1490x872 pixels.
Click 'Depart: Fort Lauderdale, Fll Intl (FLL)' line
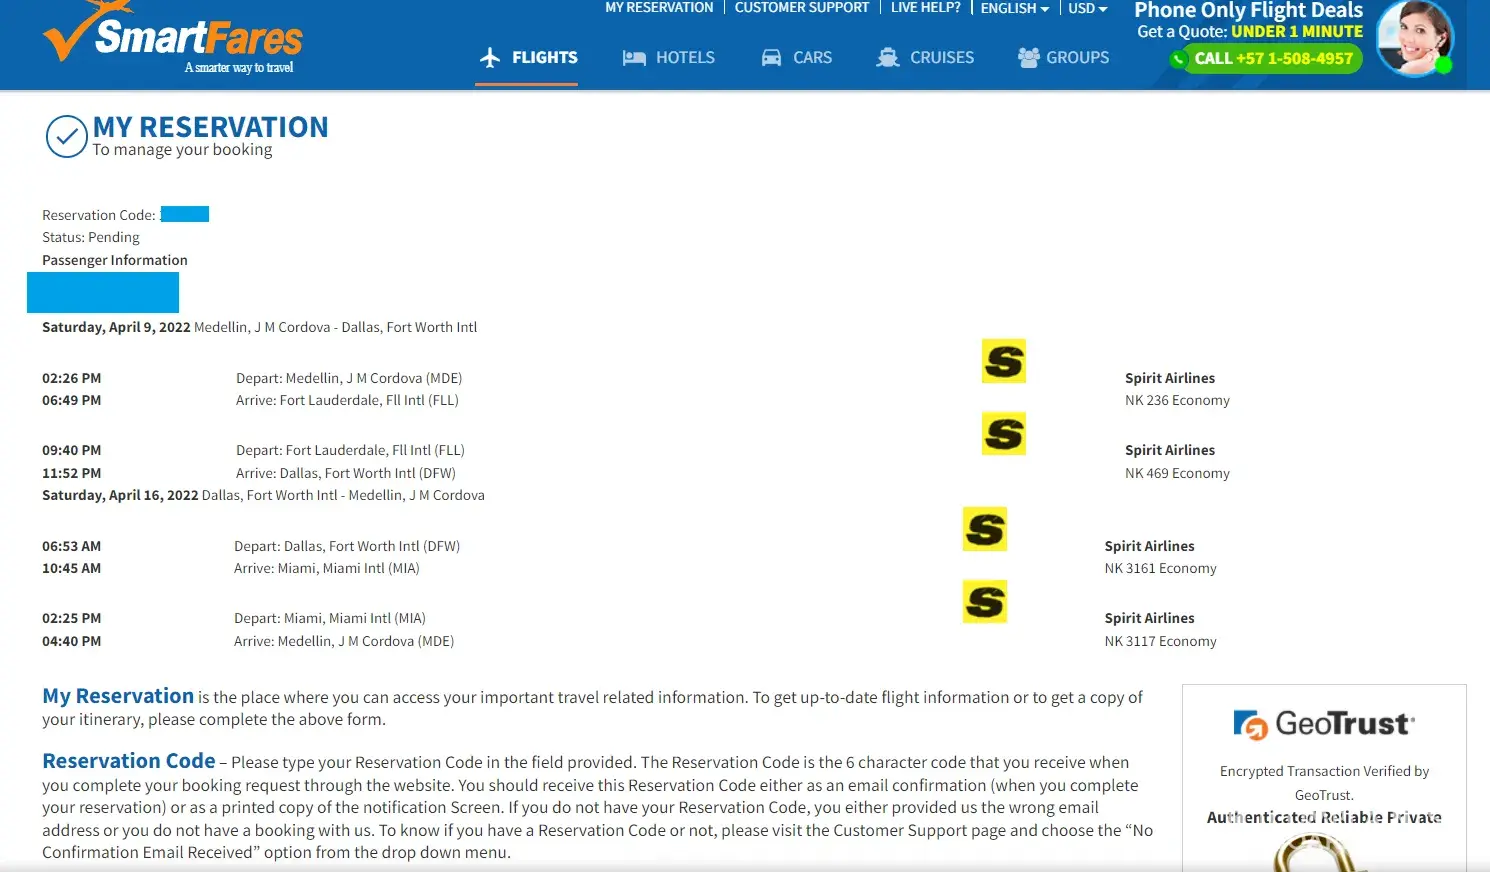coord(350,450)
